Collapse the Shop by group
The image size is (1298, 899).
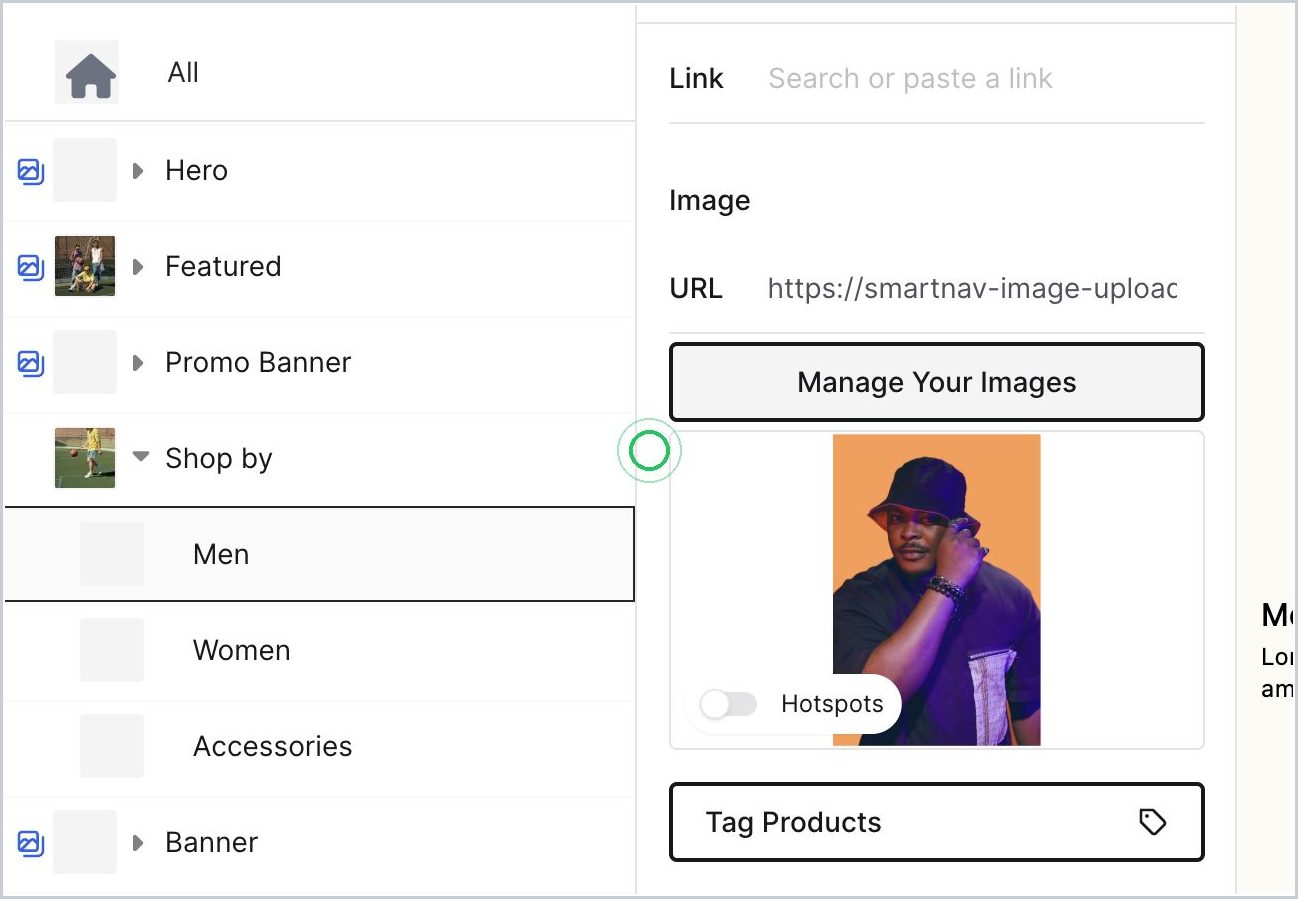141,457
